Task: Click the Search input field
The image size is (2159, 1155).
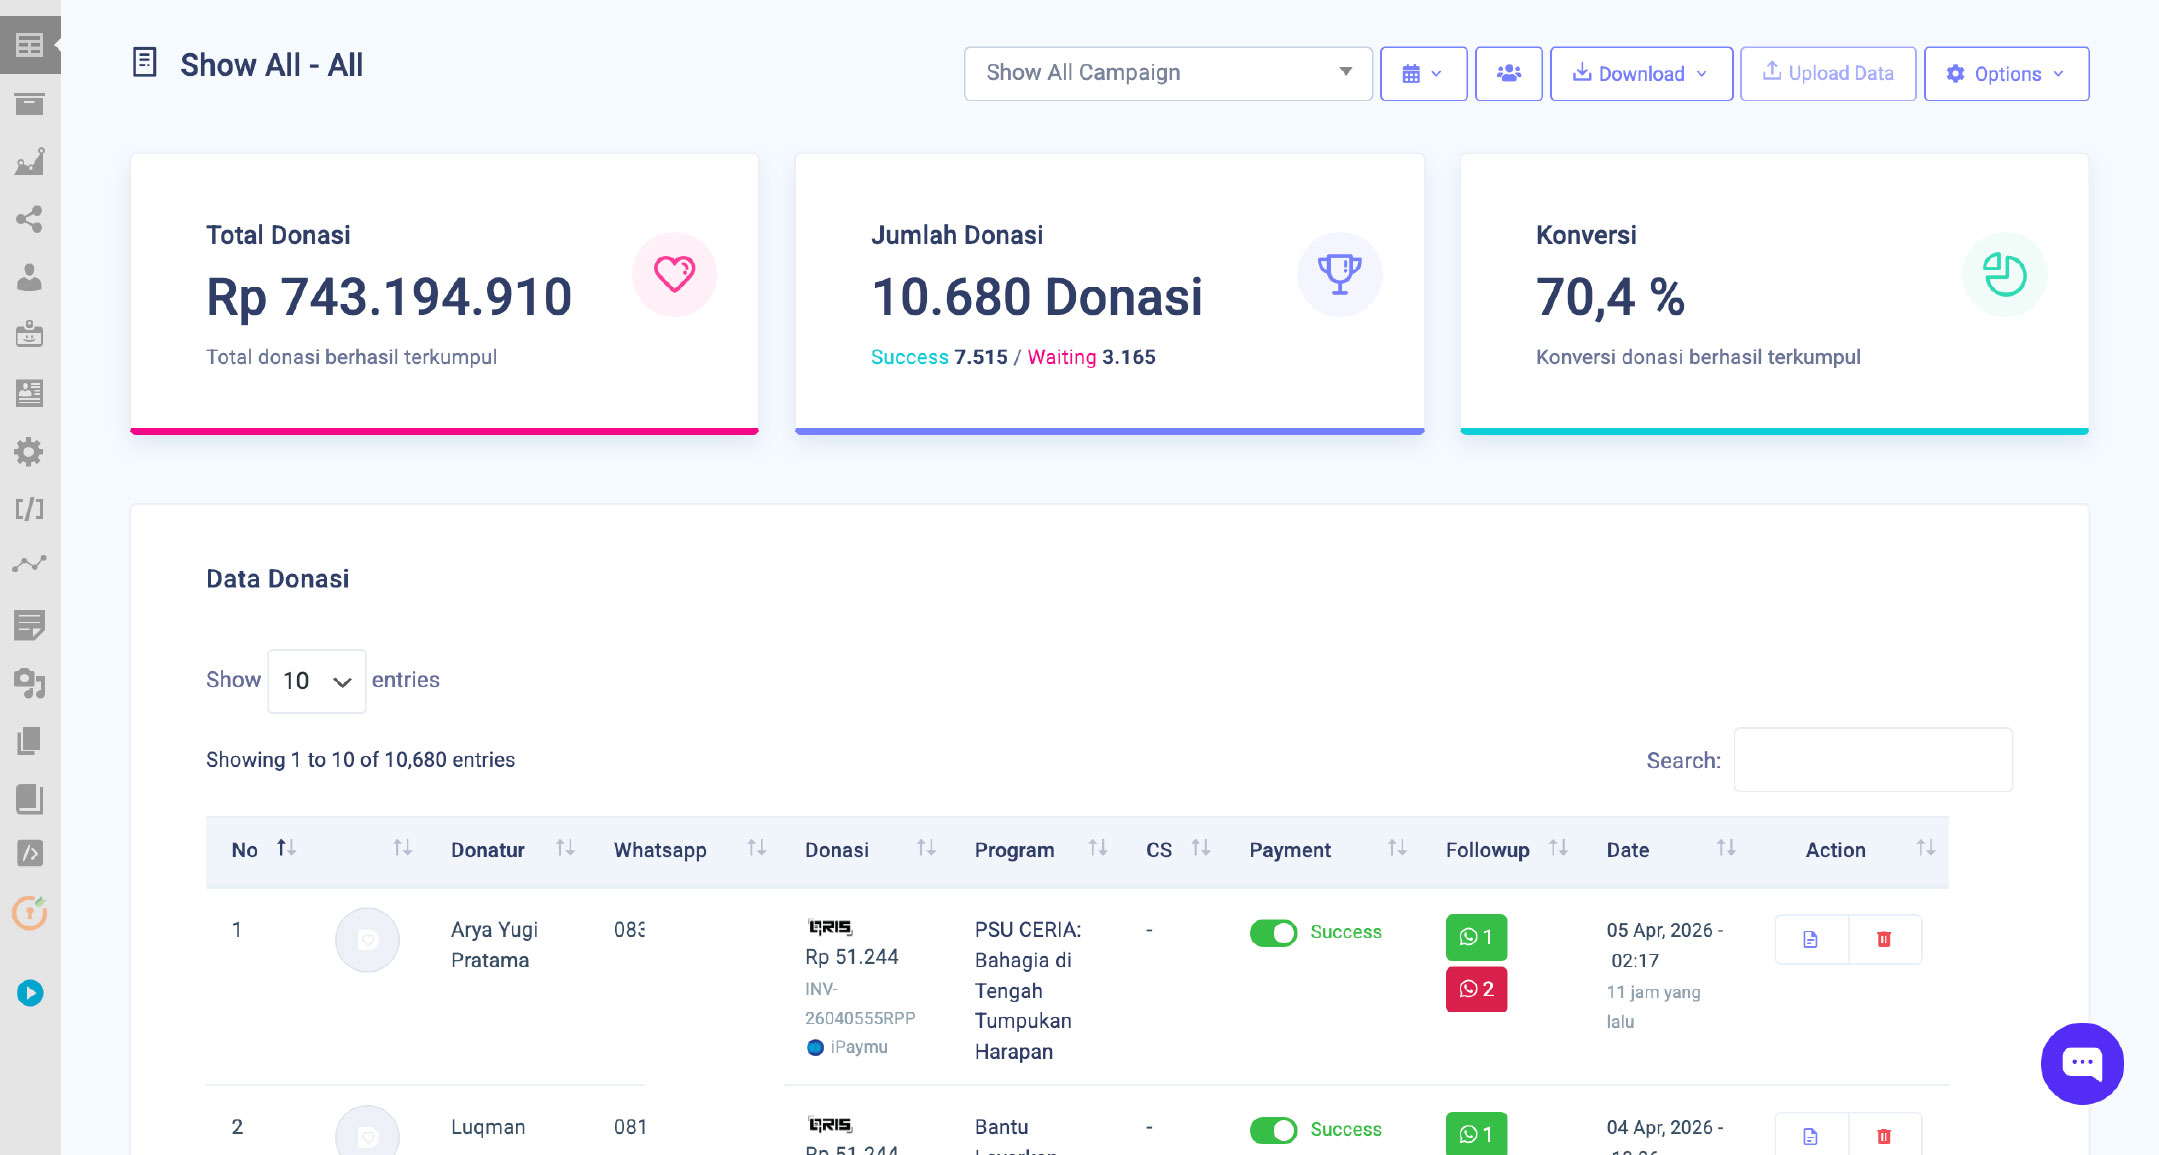Action: (1872, 760)
